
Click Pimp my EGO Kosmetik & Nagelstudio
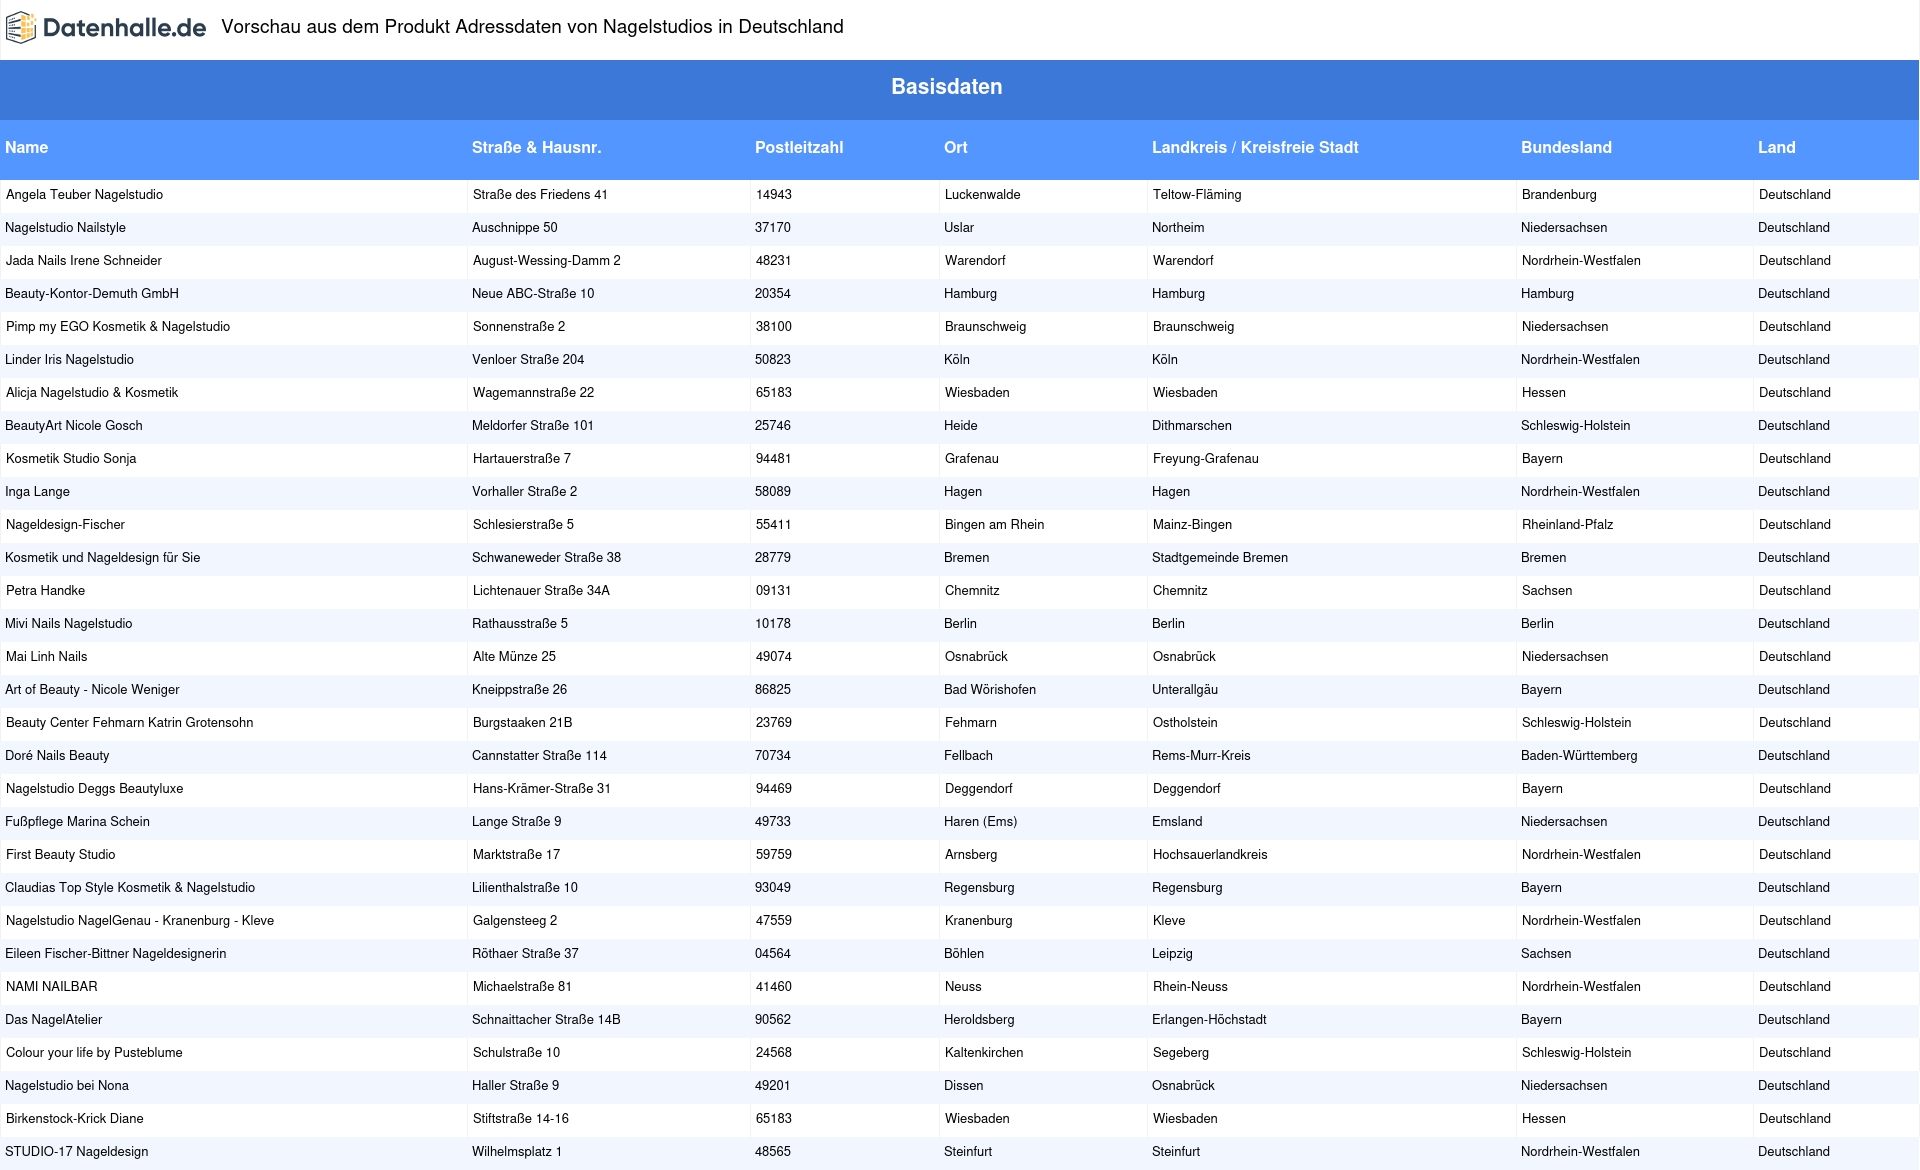(x=118, y=327)
